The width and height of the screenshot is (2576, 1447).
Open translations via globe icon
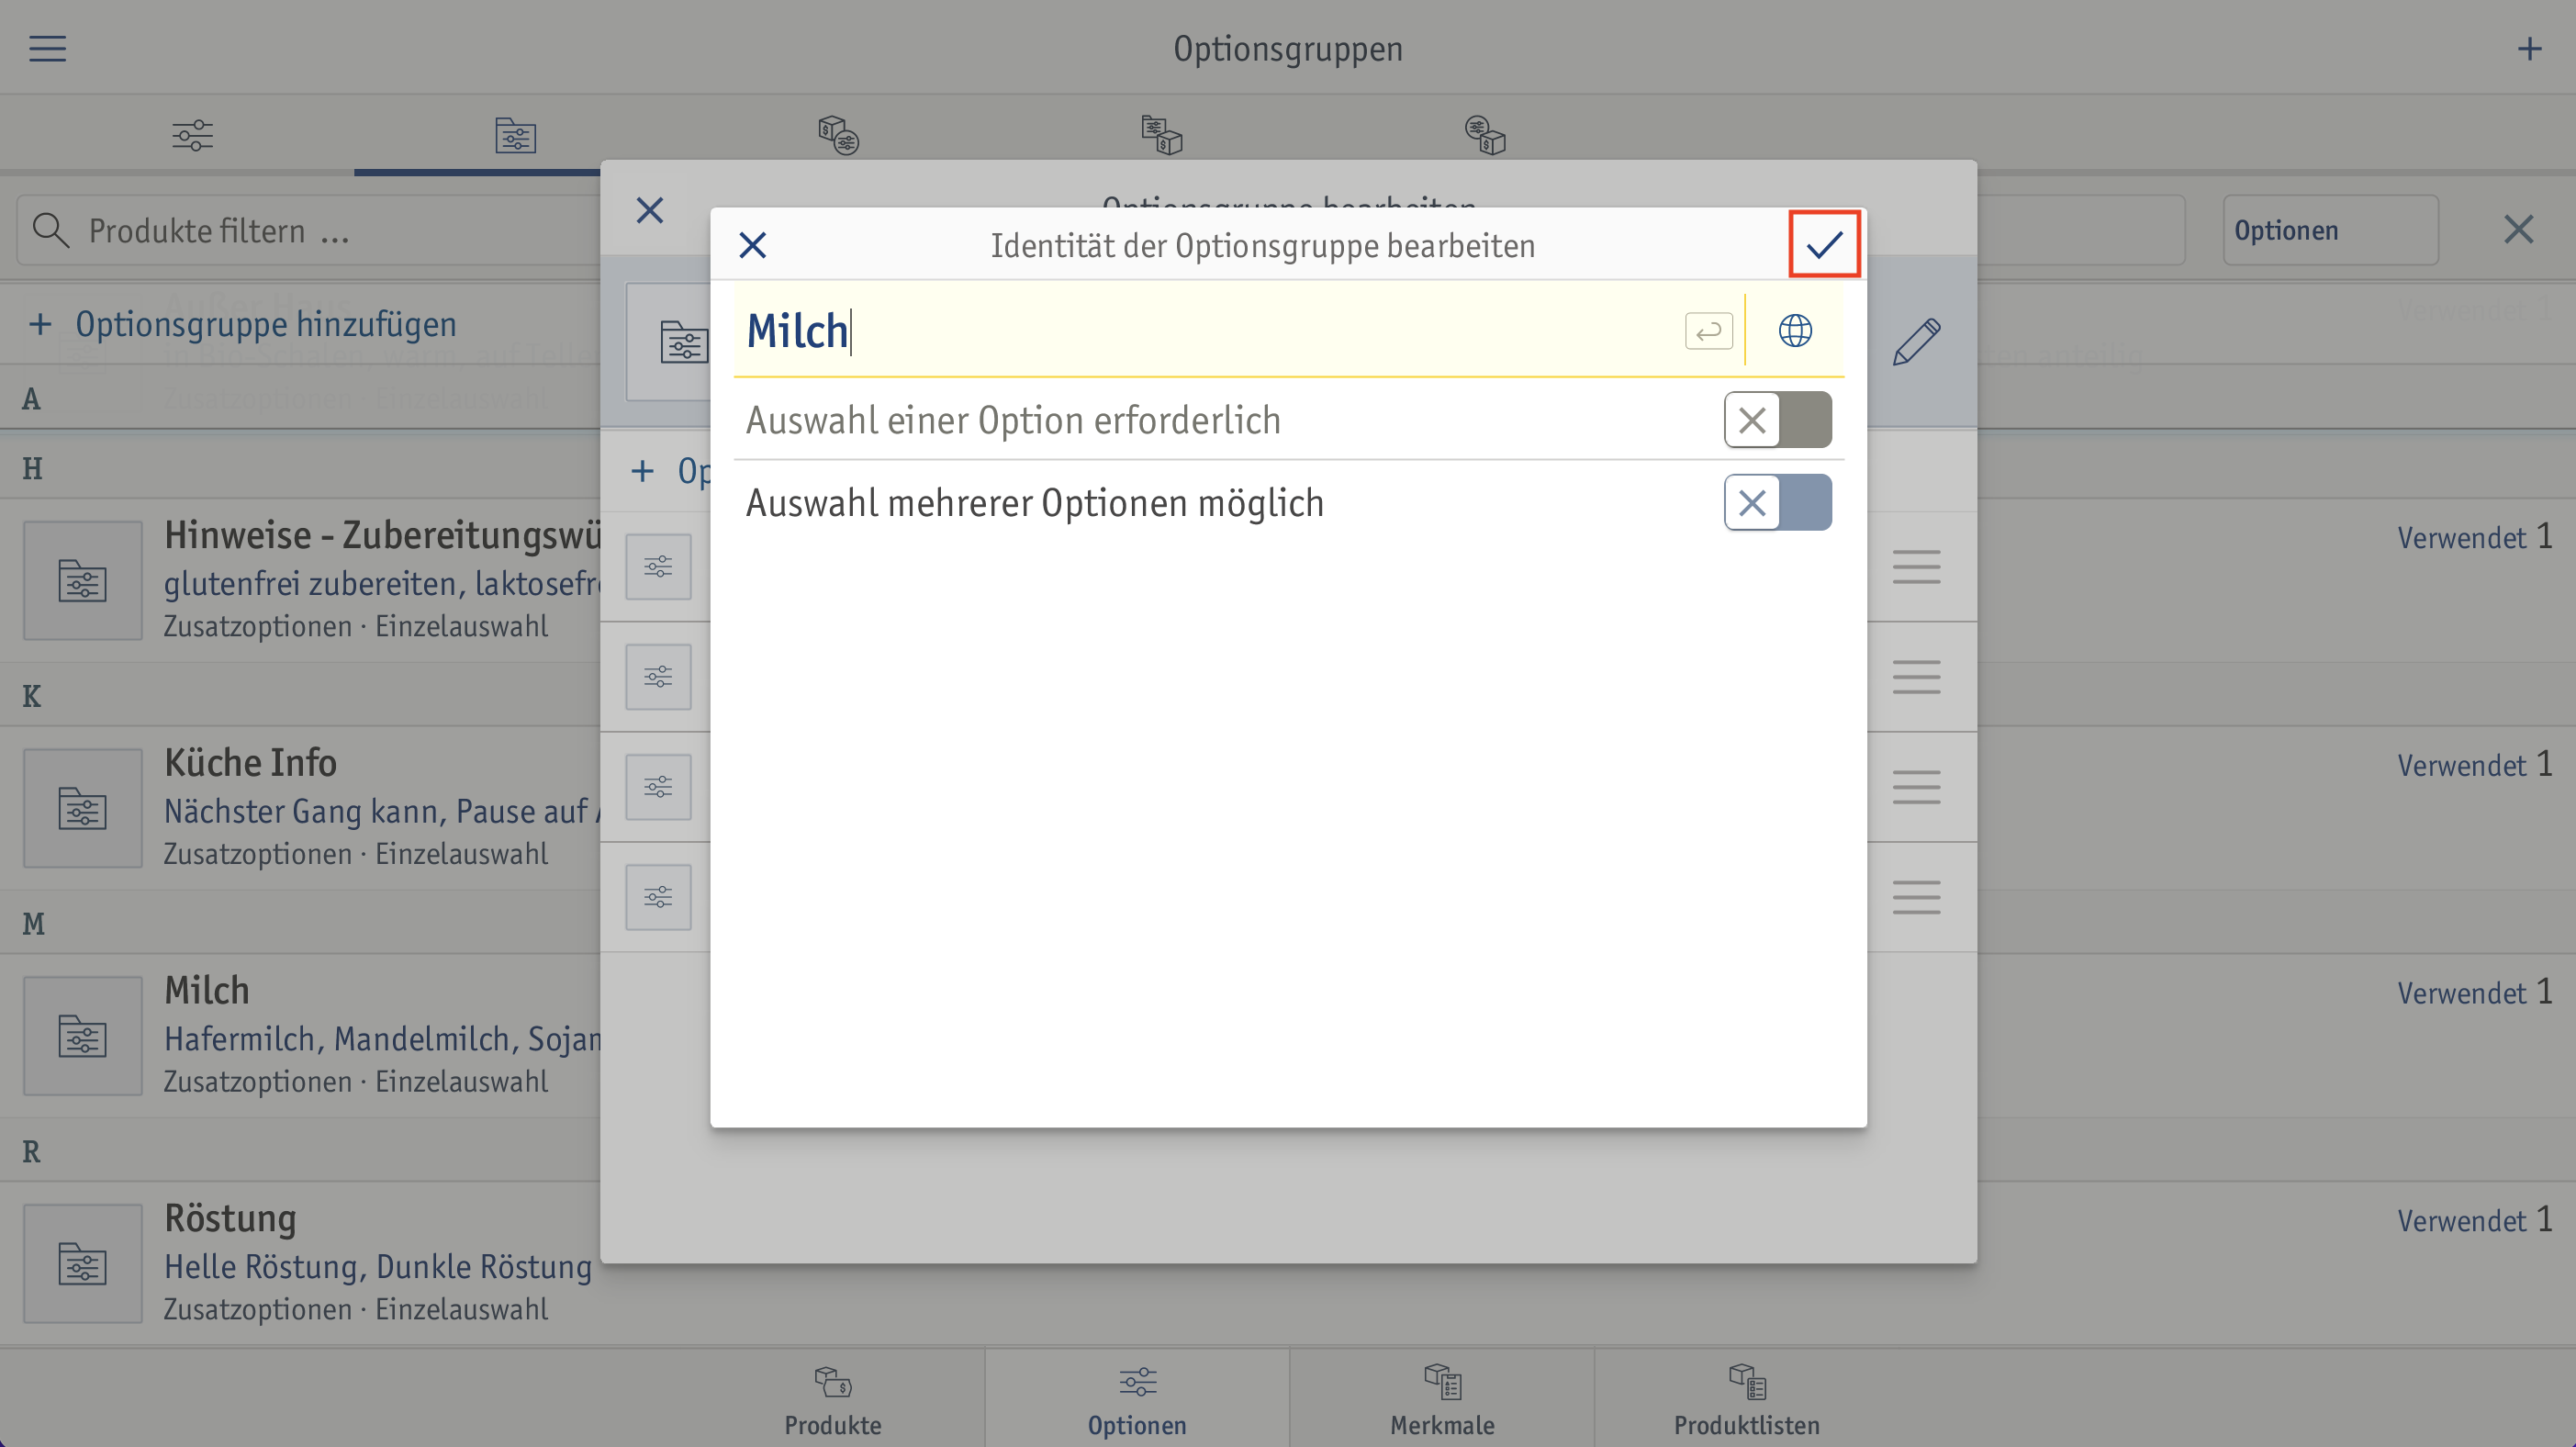pos(1795,330)
